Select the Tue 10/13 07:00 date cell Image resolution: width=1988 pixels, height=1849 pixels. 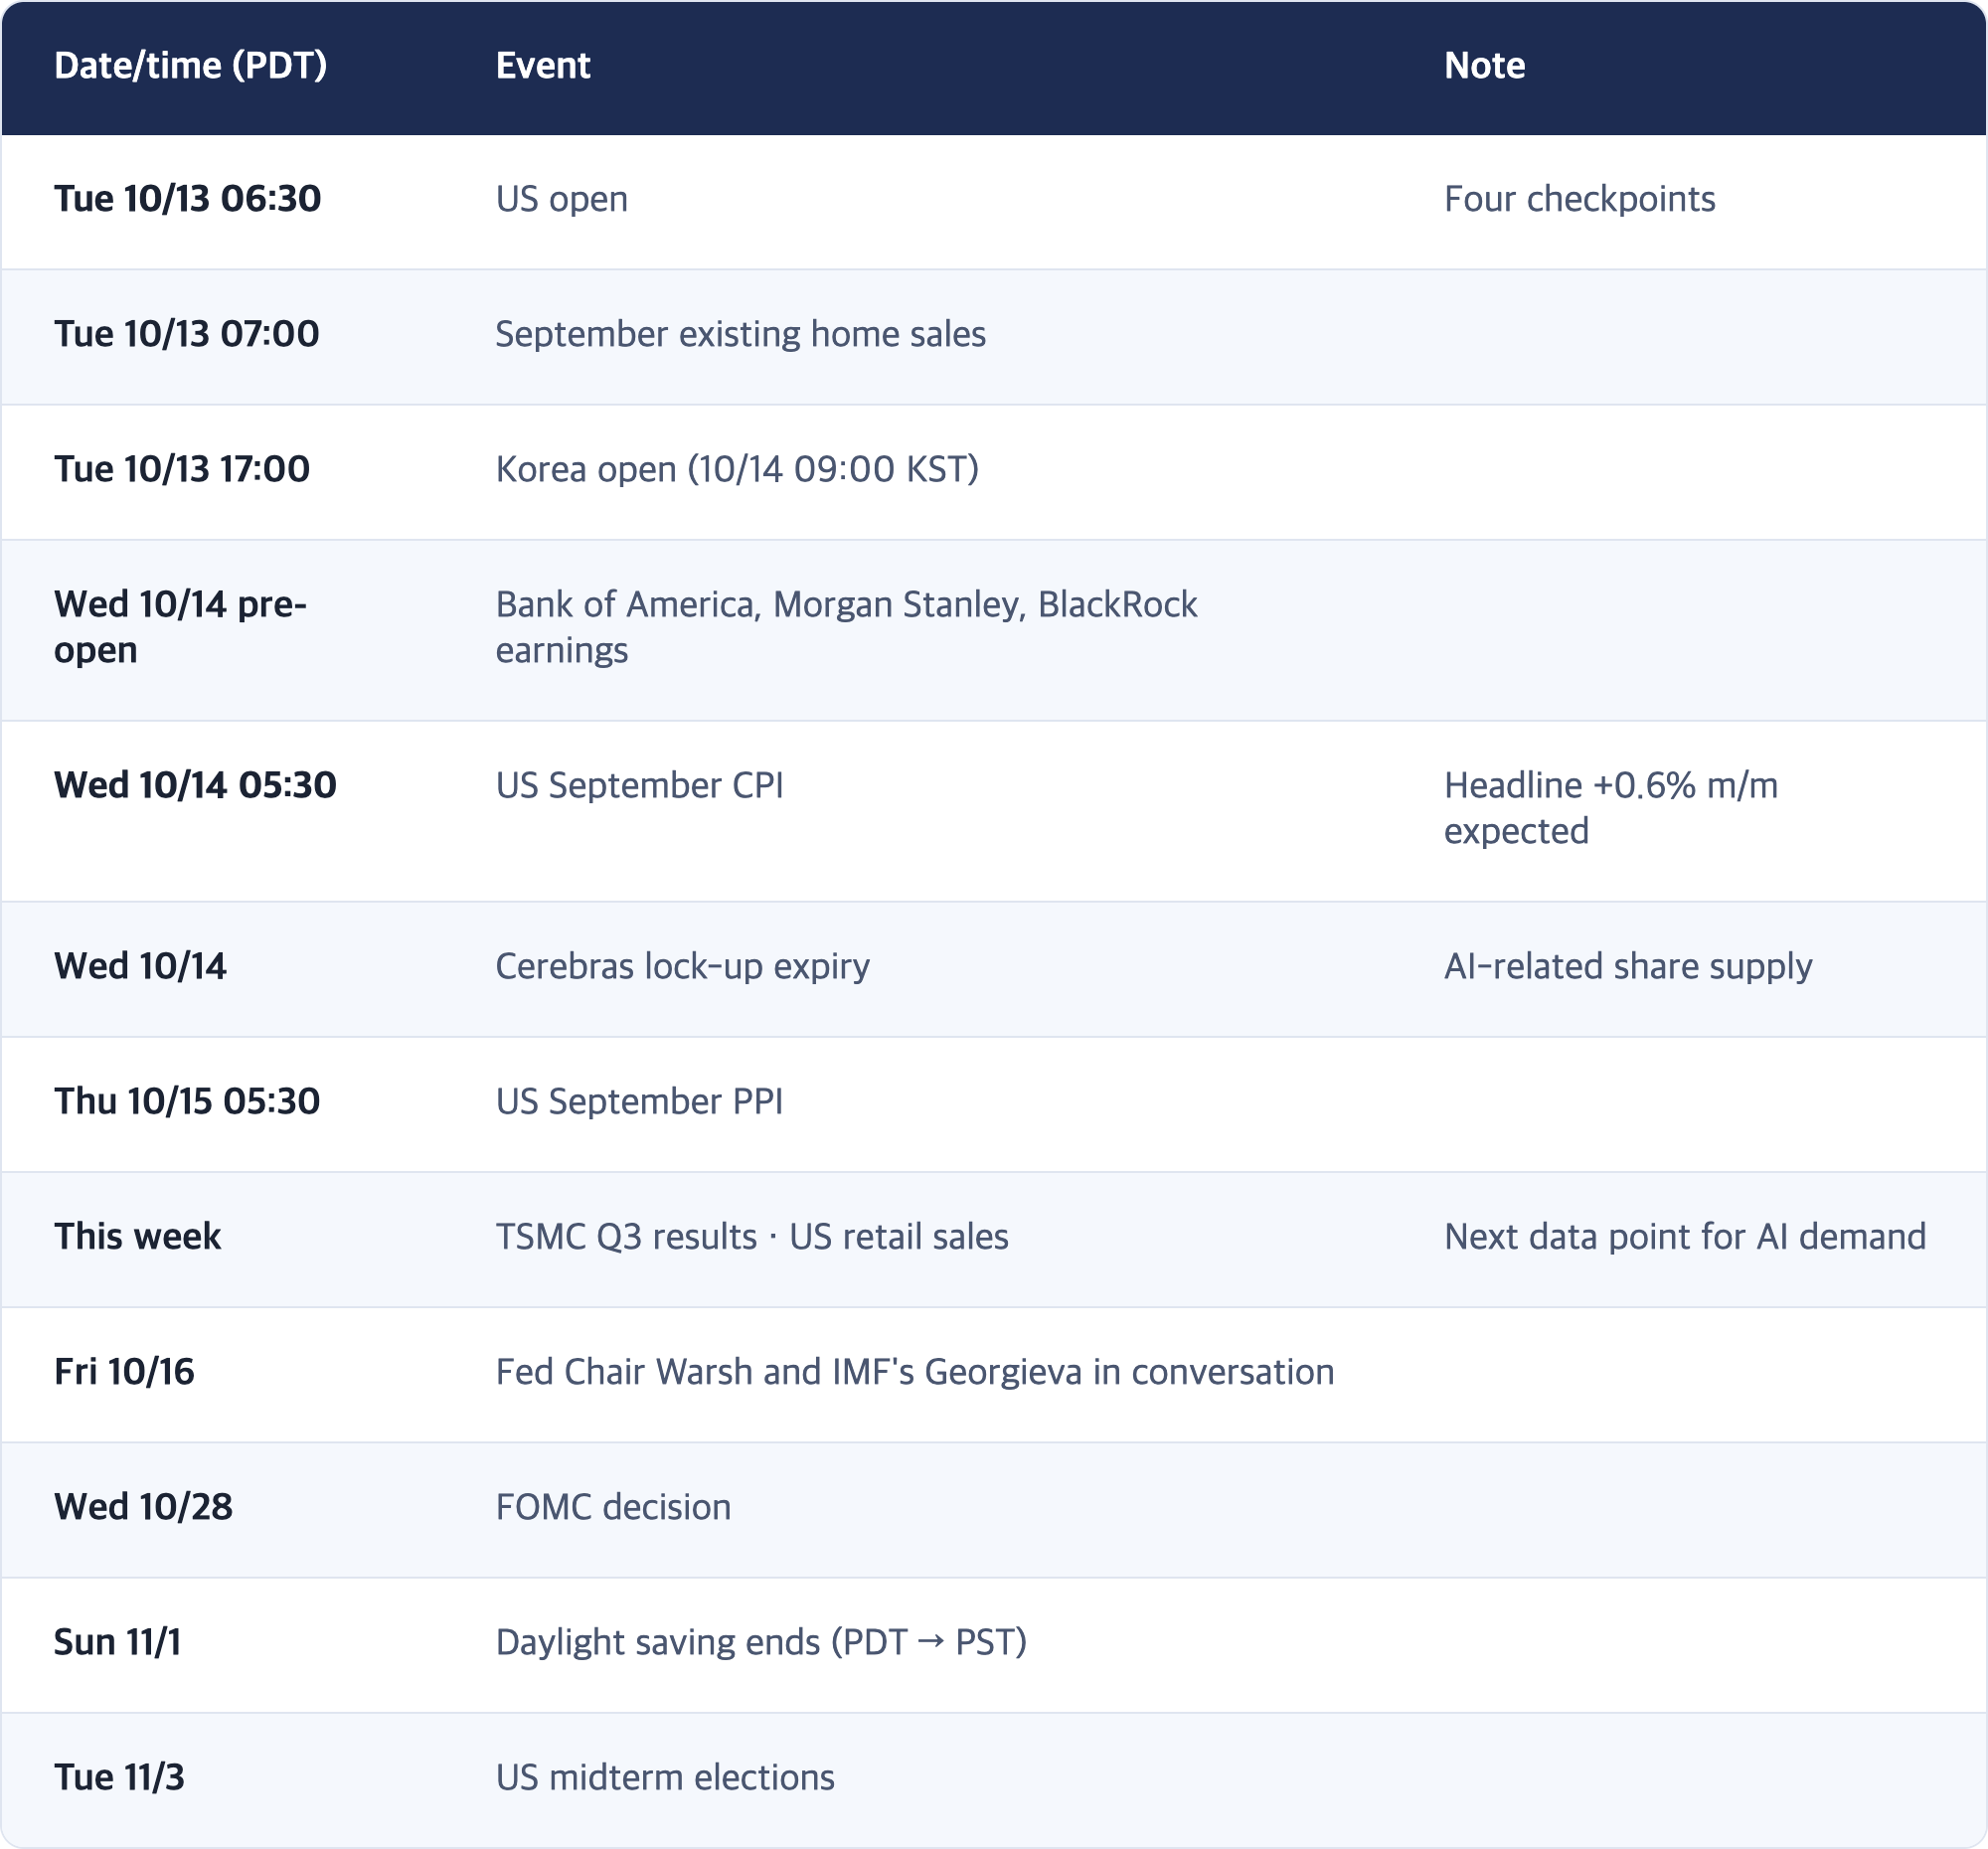click(x=186, y=334)
